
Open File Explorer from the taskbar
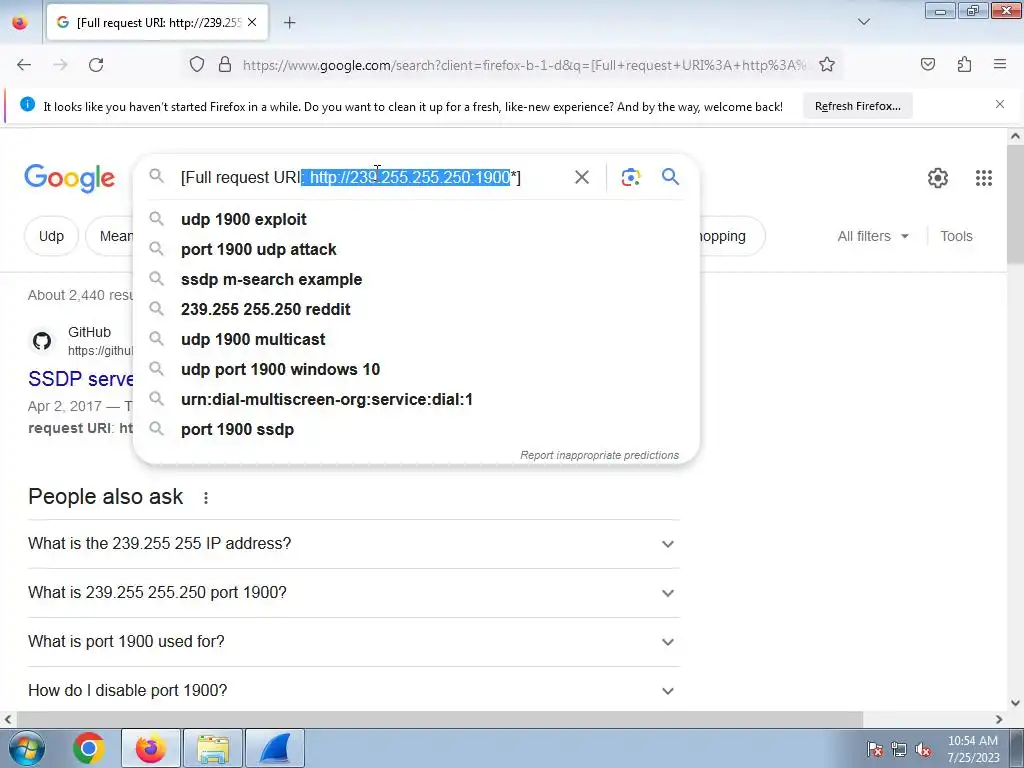213,748
